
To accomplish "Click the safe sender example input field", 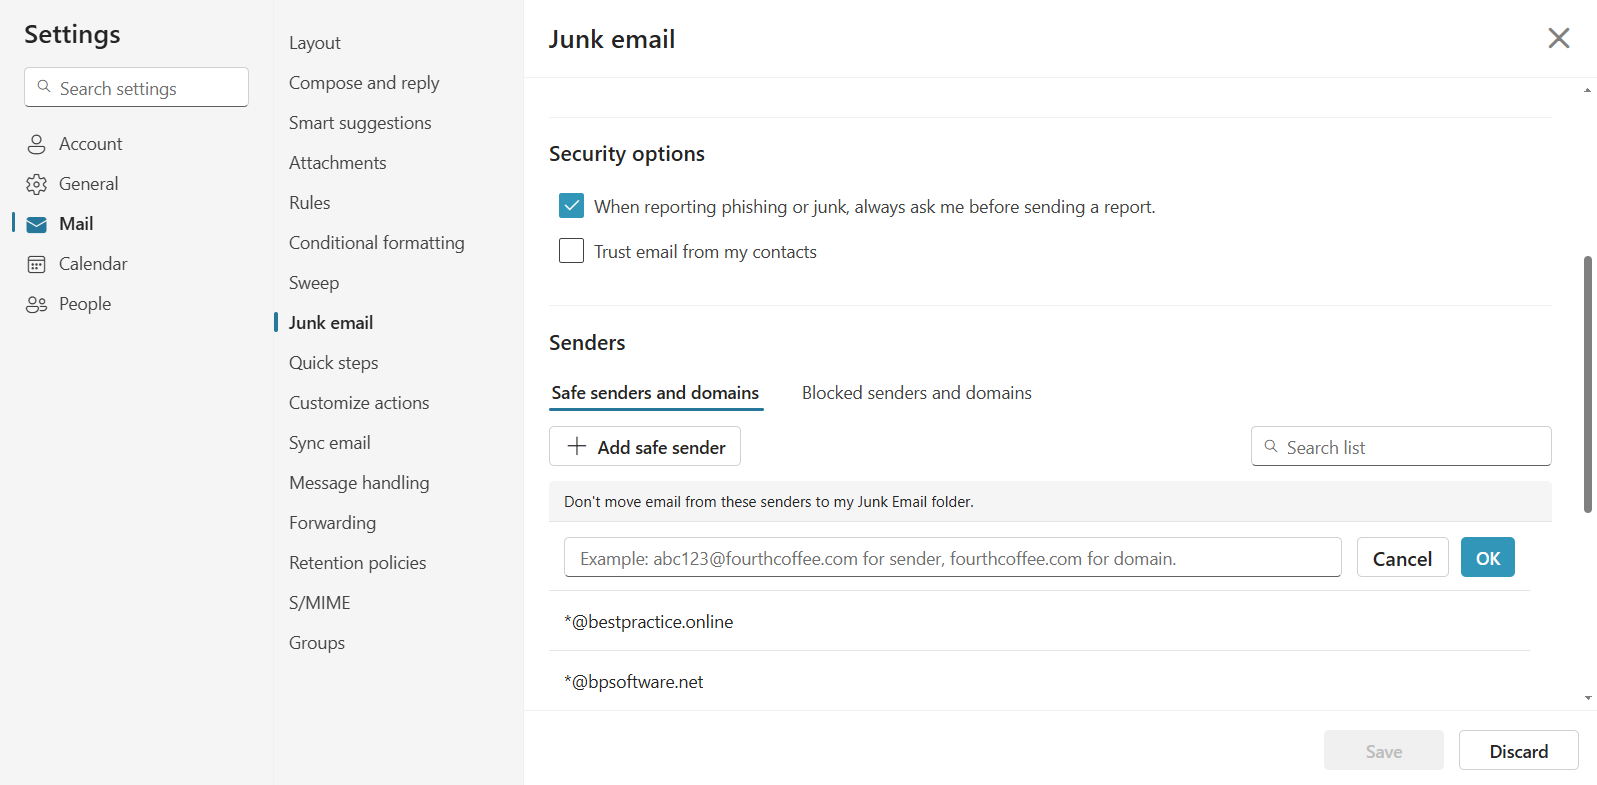I will tap(952, 558).
